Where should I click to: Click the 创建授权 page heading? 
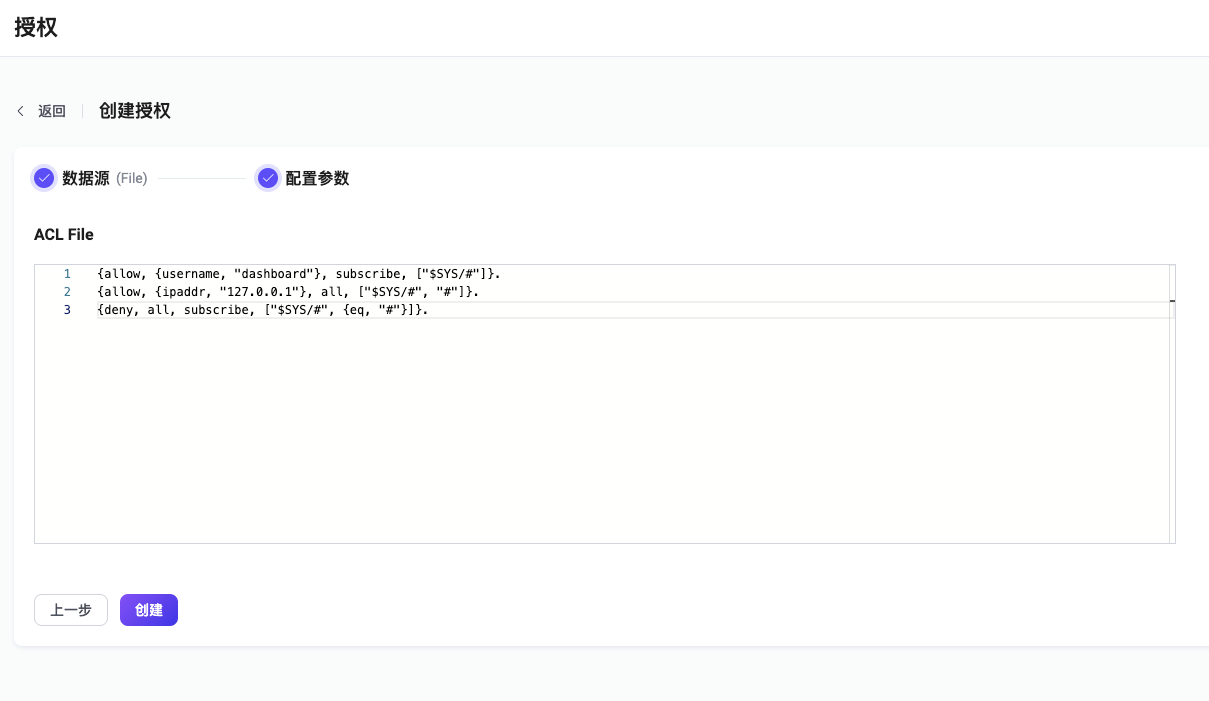click(135, 111)
